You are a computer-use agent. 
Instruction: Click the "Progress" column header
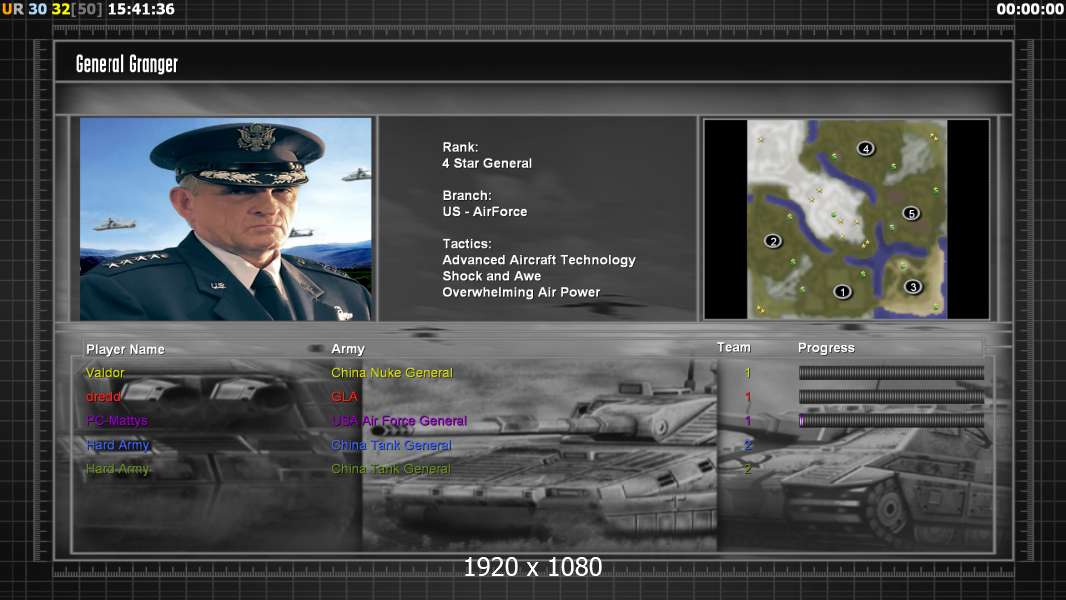pos(826,348)
